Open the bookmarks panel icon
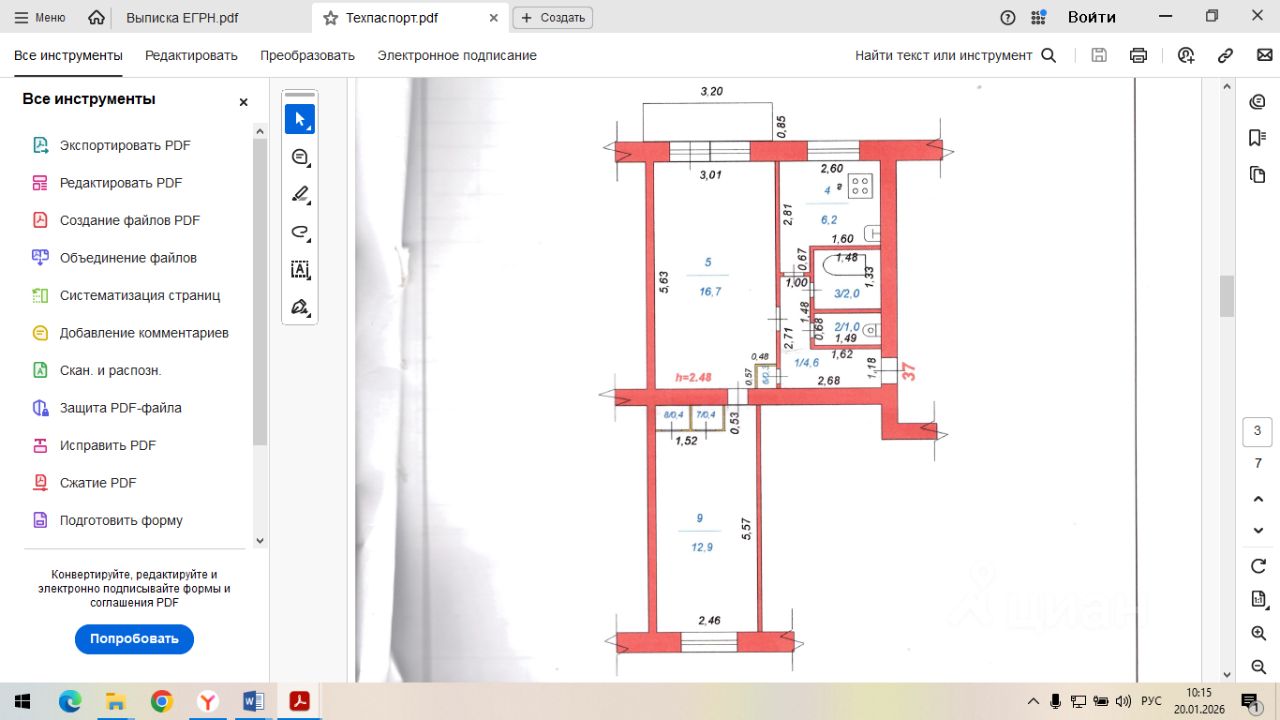Screen dimensions: 1280x720 tap(1258, 138)
